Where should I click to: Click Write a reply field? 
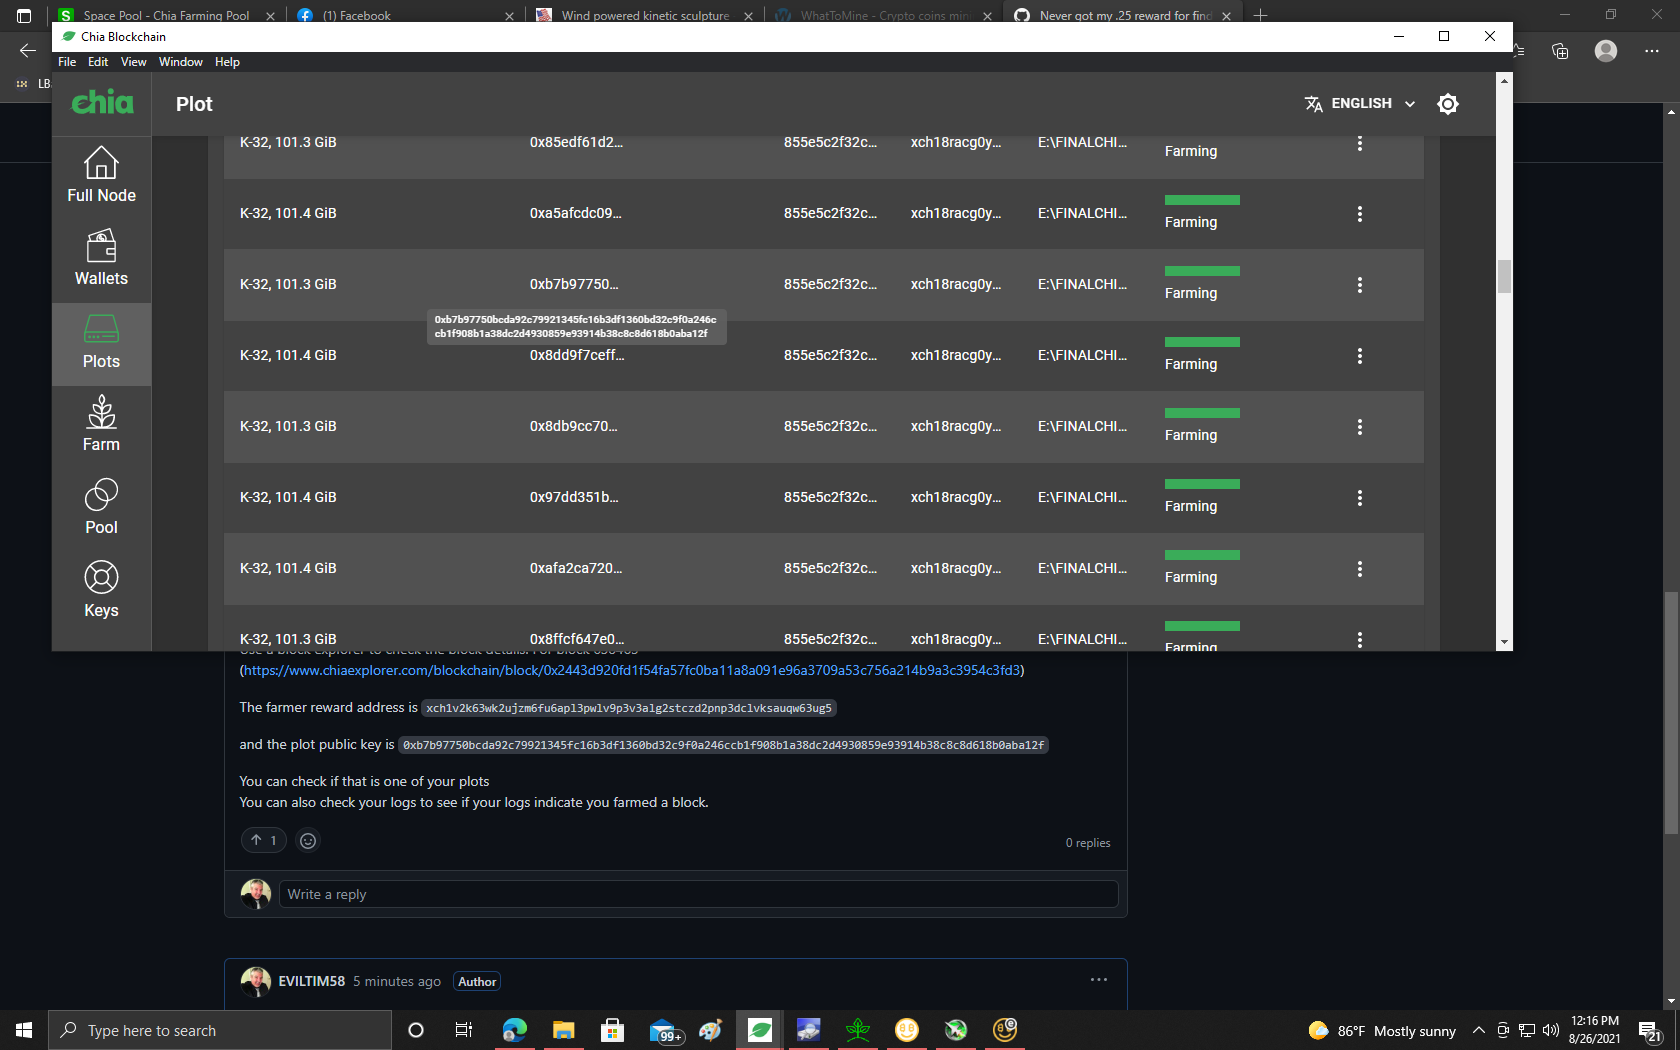[x=698, y=895]
